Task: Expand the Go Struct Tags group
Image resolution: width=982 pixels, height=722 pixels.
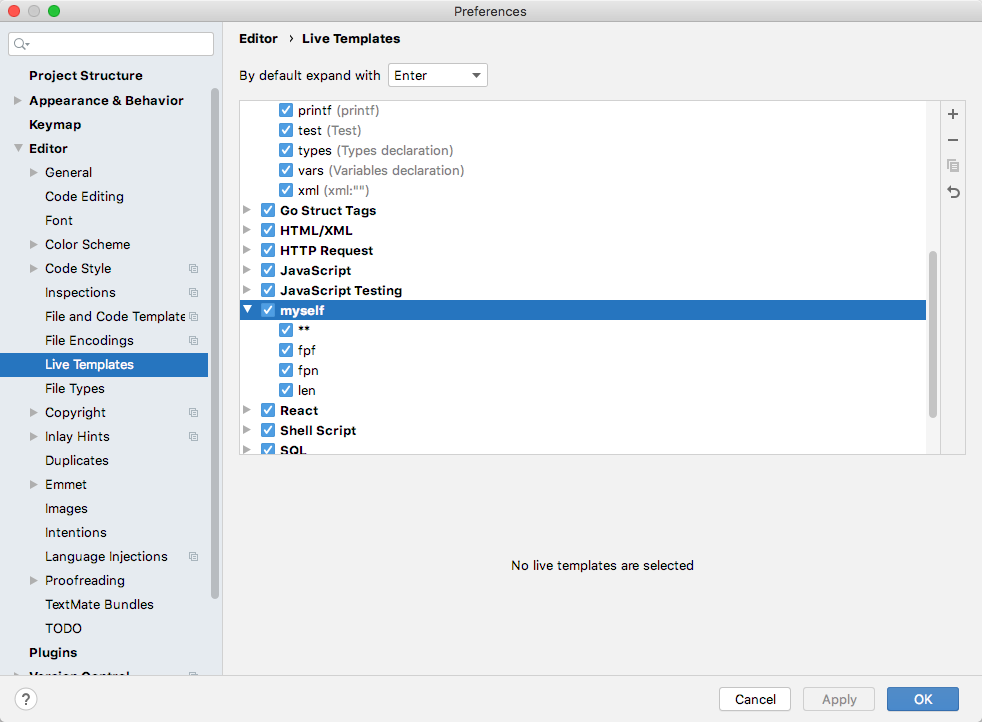Action: [x=247, y=210]
